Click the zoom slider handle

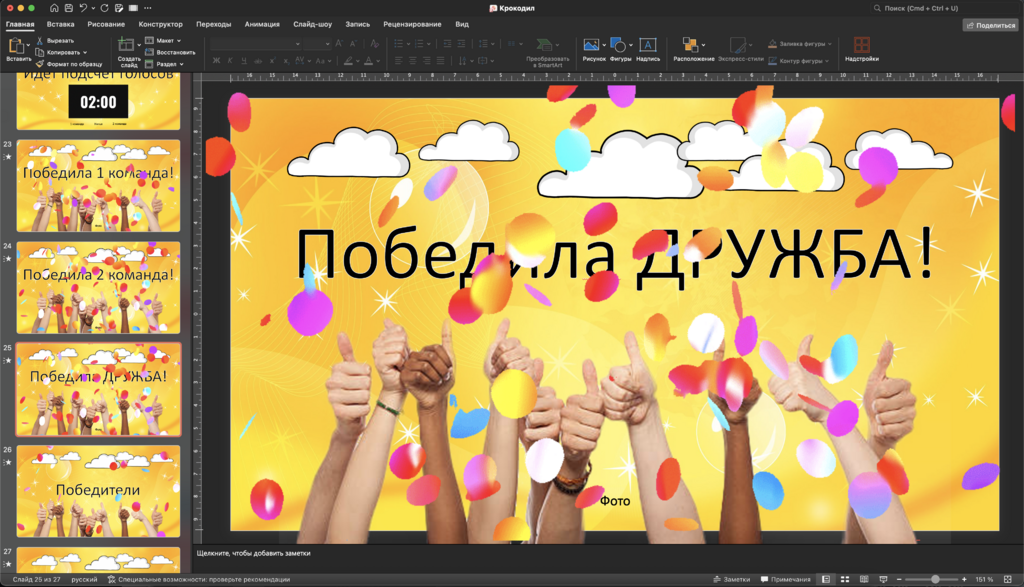point(935,579)
